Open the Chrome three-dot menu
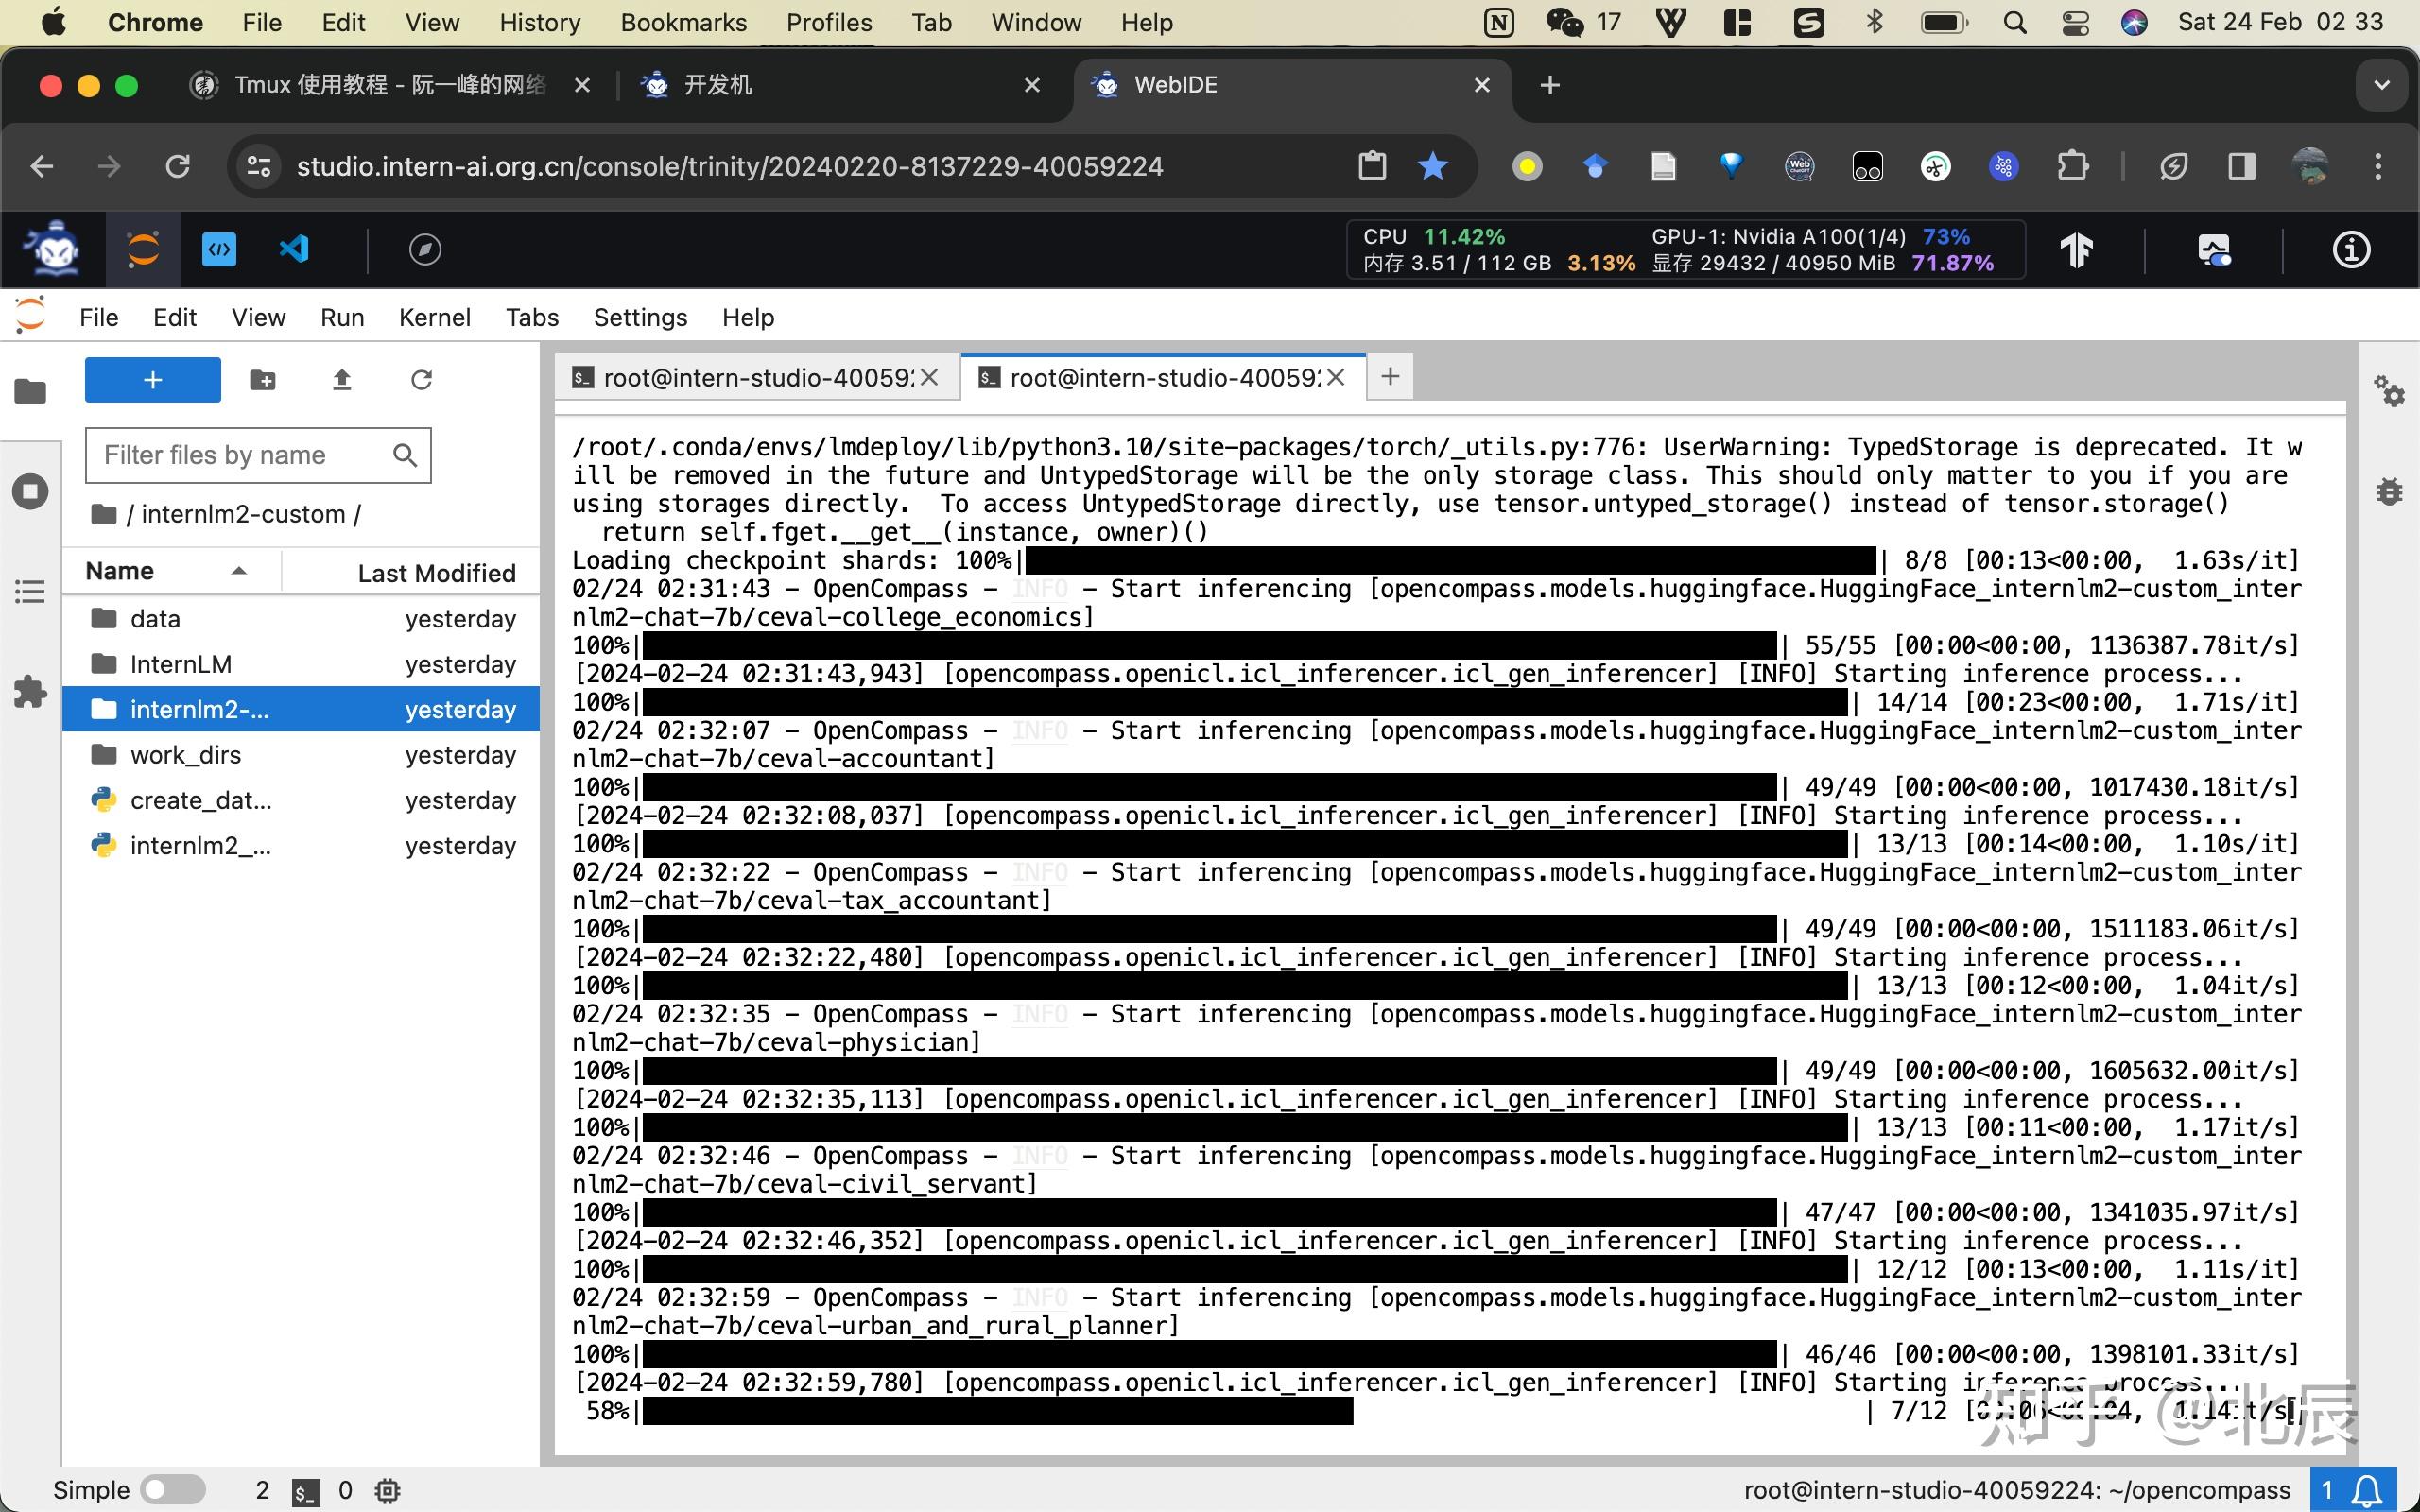Viewport: 2420px width, 1512px height. pos(2379,166)
